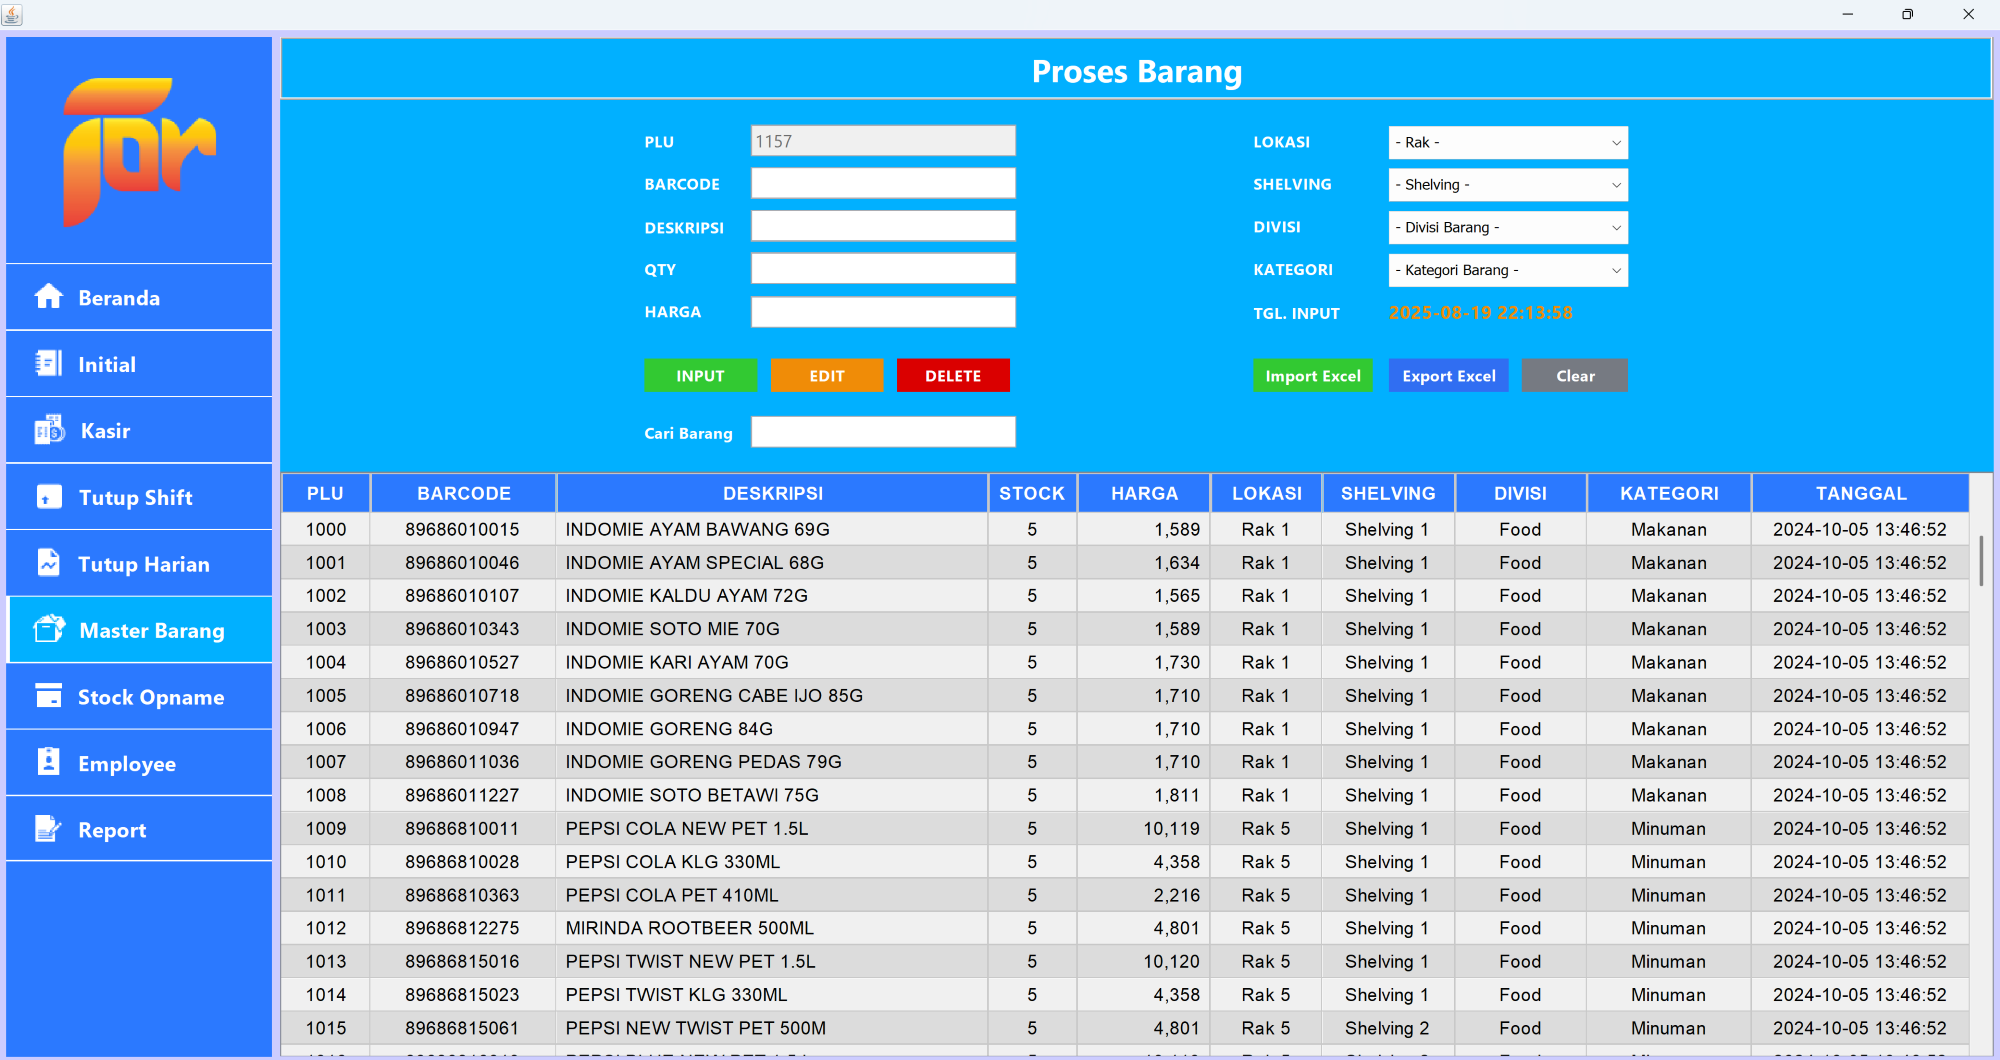
Task: Click the Import Excel button
Action: tap(1313, 375)
